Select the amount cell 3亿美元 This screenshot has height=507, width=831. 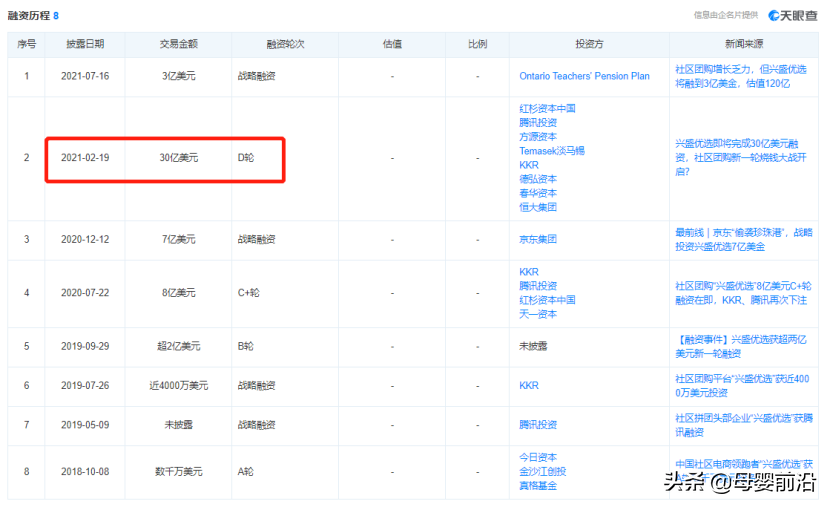(x=179, y=76)
